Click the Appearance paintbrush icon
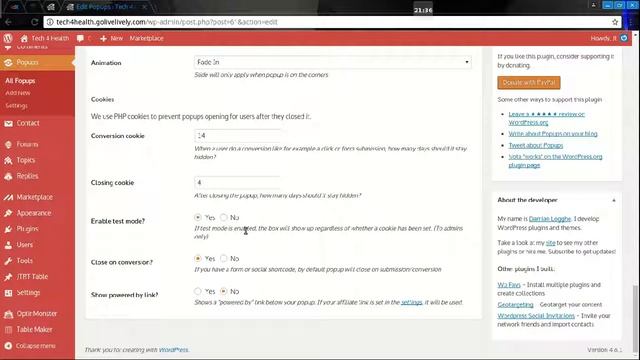Image resolution: width=640 pixels, height=360 pixels. pos(8,213)
